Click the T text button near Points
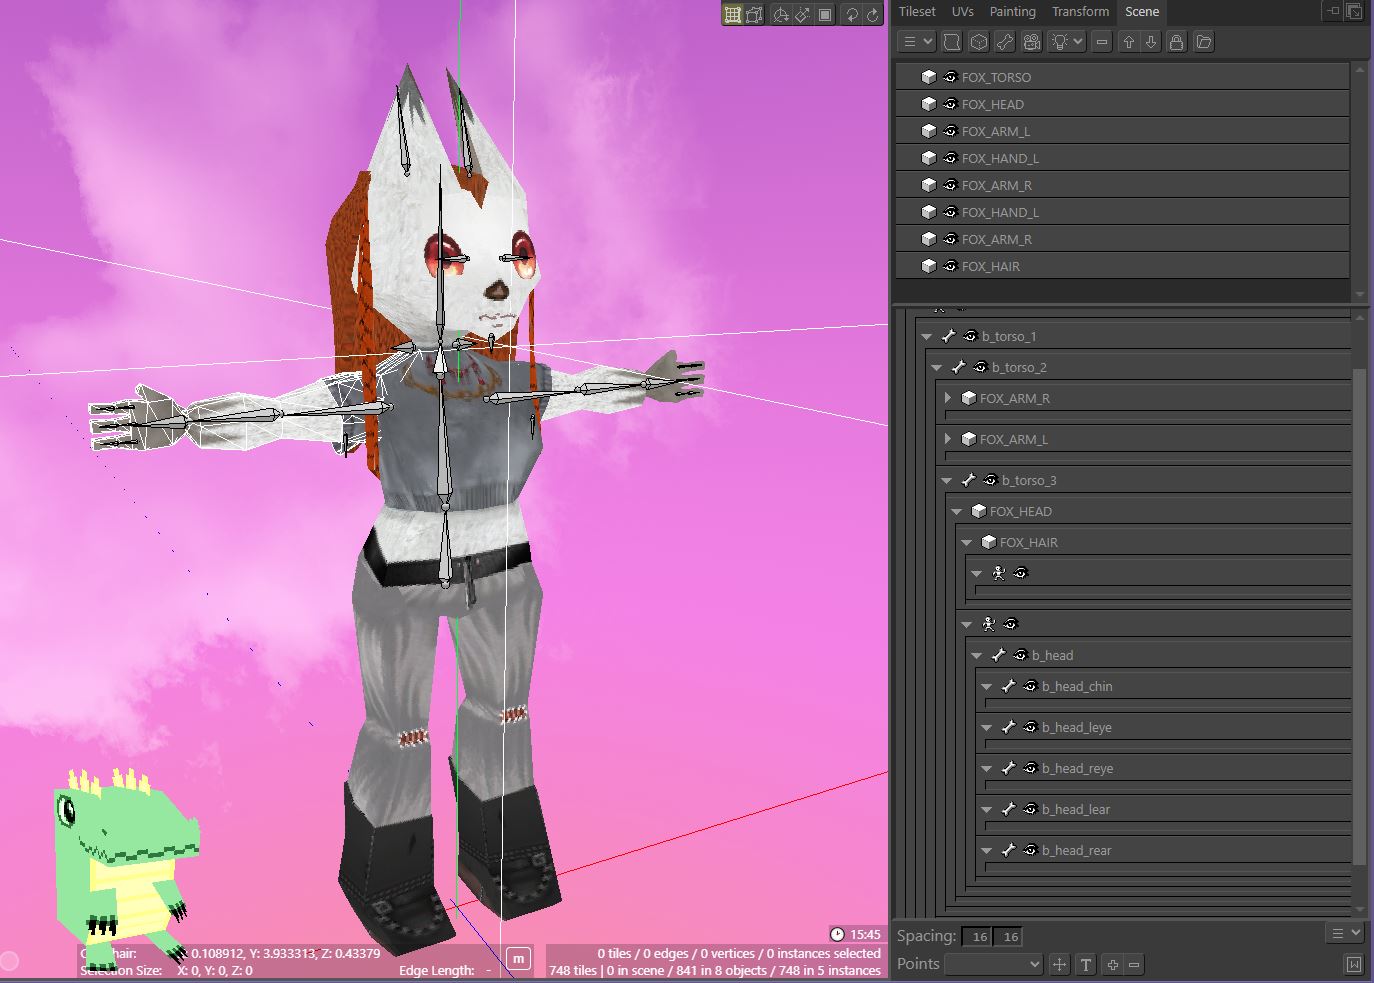This screenshot has width=1374, height=983. tap(1085, 964)
